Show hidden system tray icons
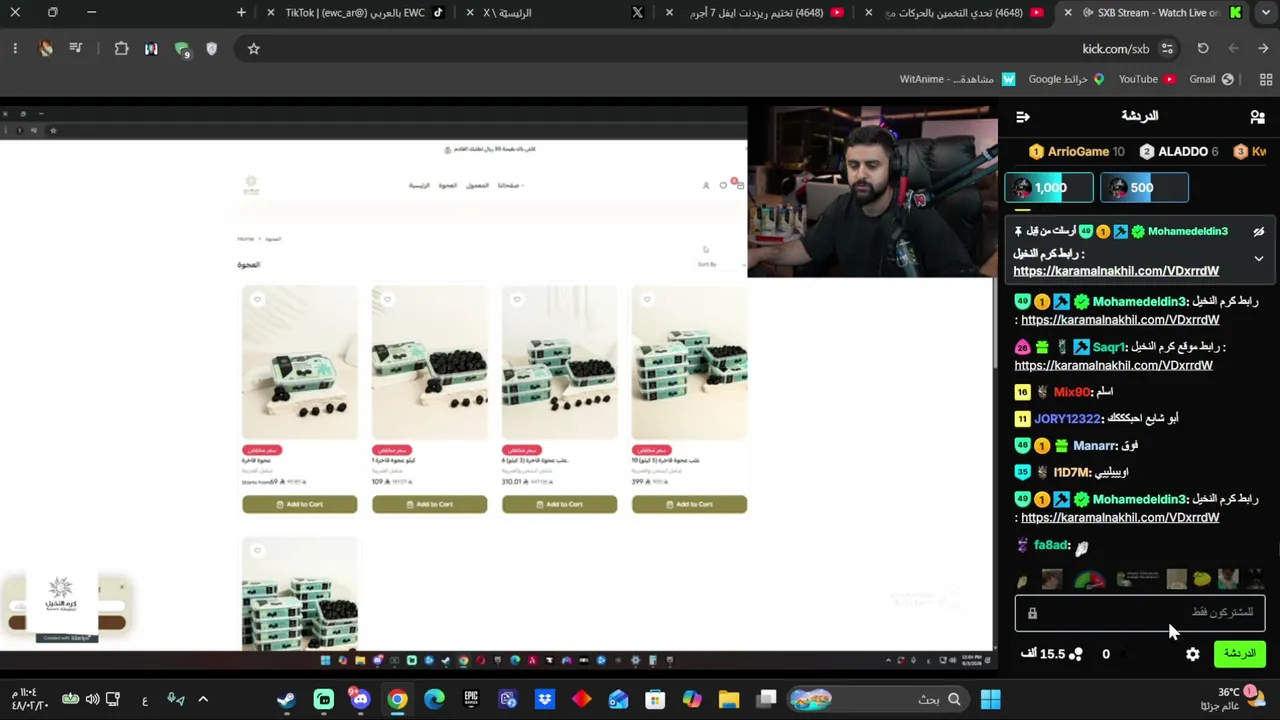 tap(203, 699)
